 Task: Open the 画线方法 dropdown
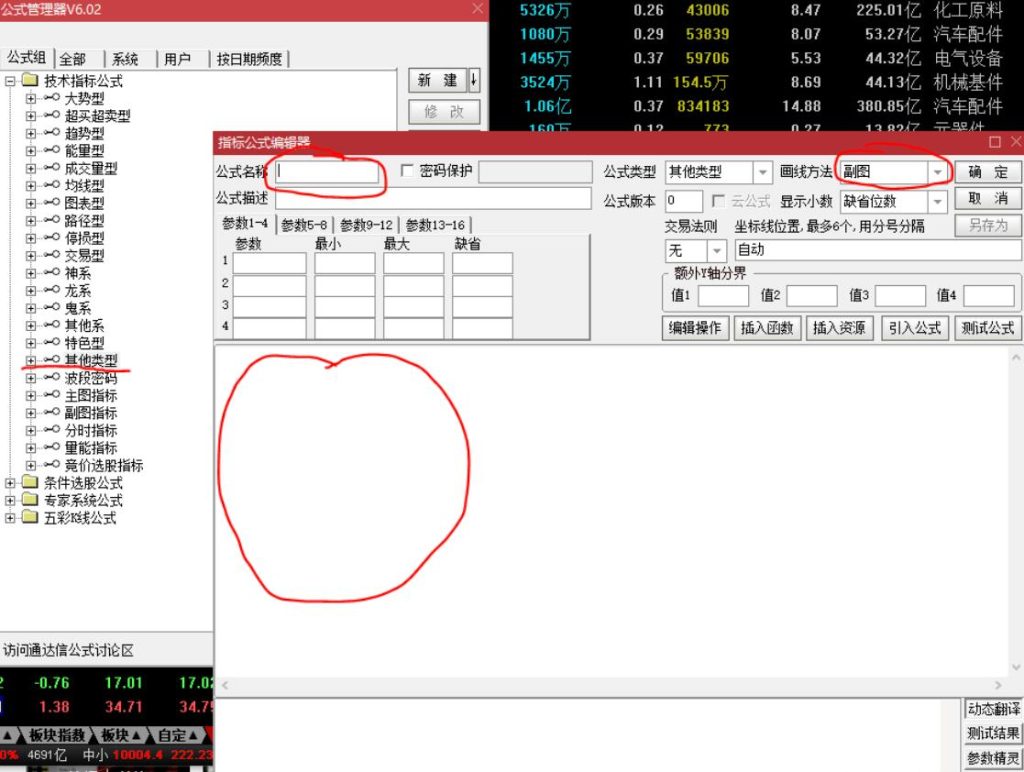click(x=937, y=173)
